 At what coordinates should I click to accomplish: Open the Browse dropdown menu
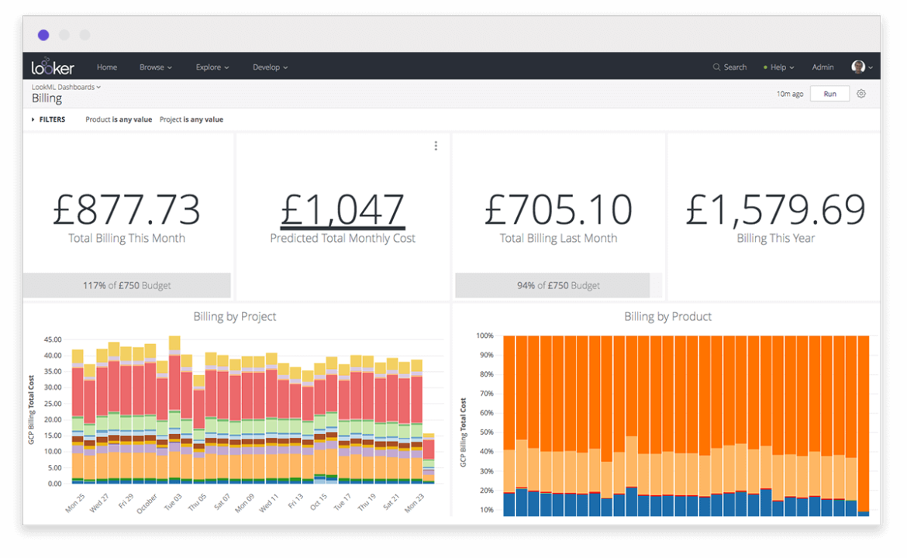click(155, 67)
